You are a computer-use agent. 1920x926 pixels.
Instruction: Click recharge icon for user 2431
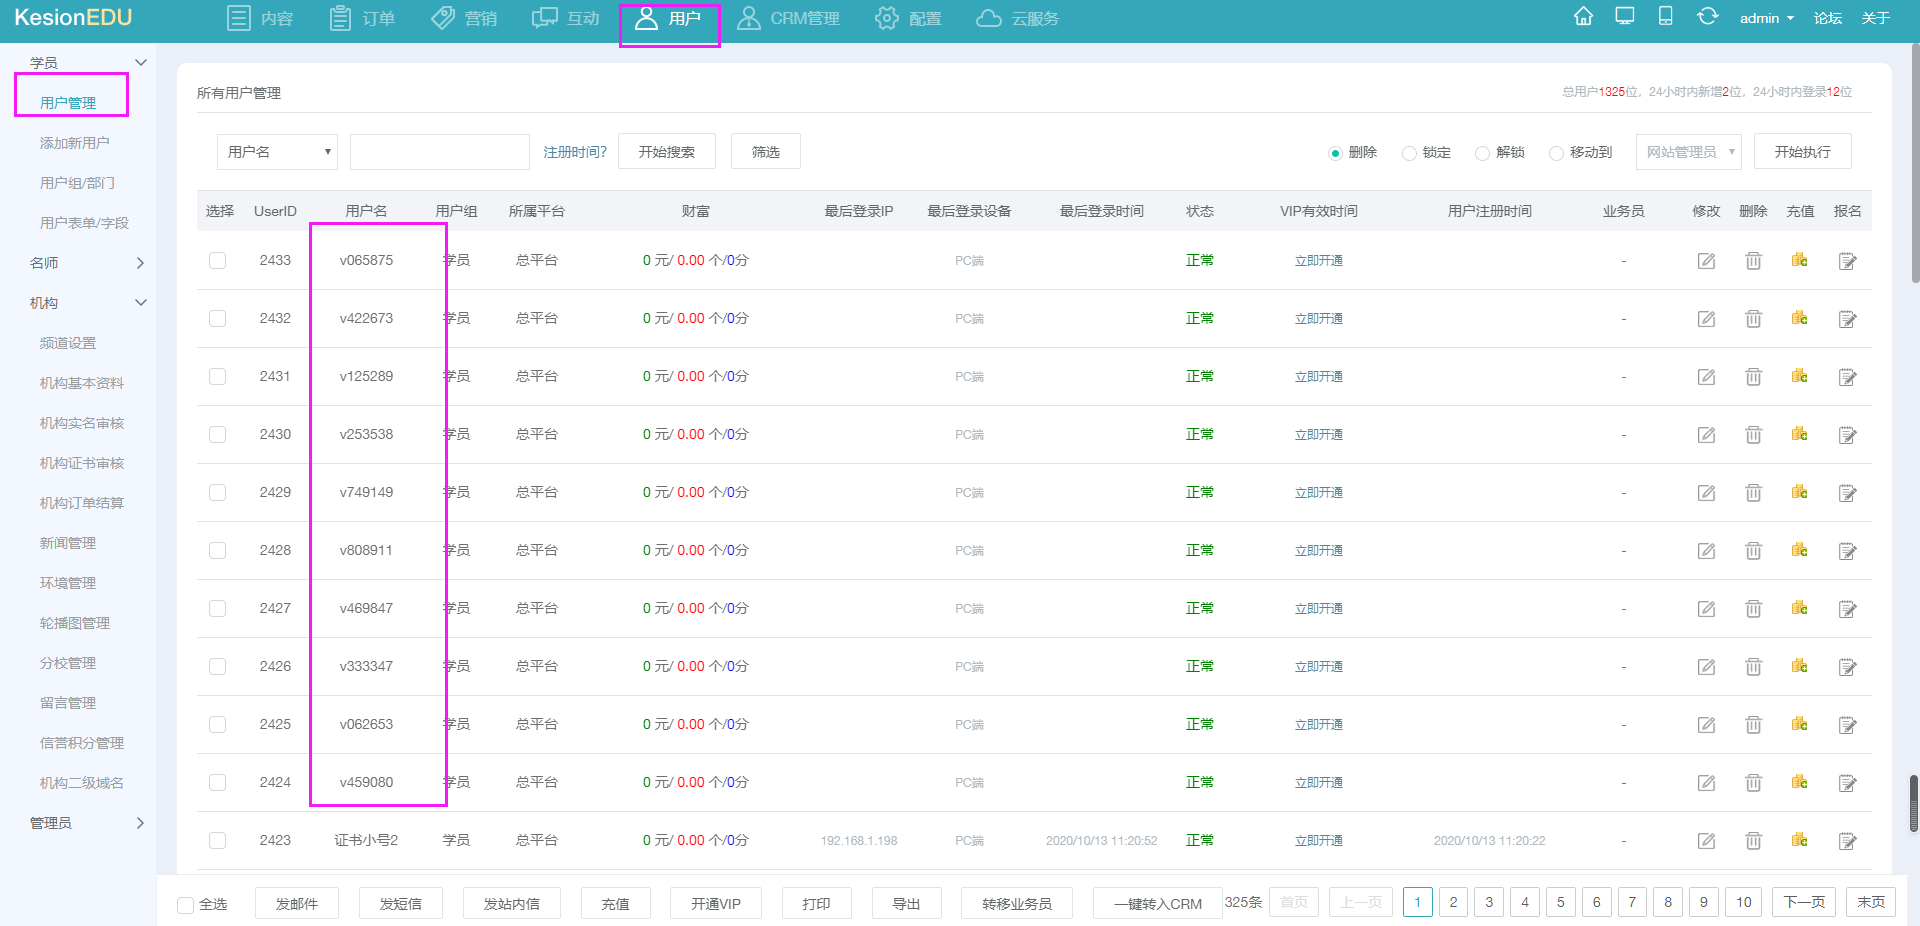pyautogui.click(x=1800, y=377)
